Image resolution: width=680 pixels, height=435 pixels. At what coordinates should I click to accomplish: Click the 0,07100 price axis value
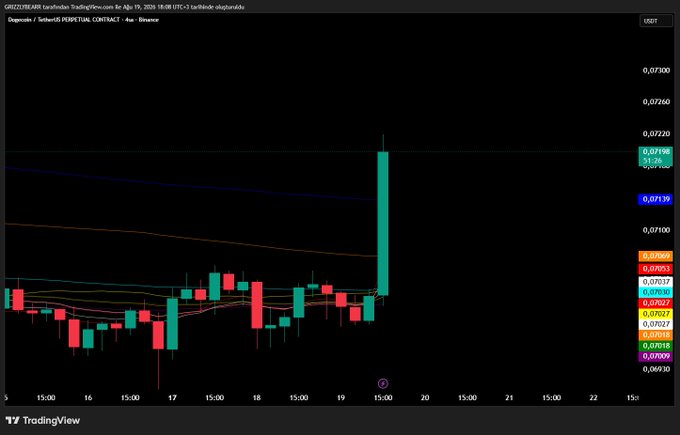click(656, 230)
